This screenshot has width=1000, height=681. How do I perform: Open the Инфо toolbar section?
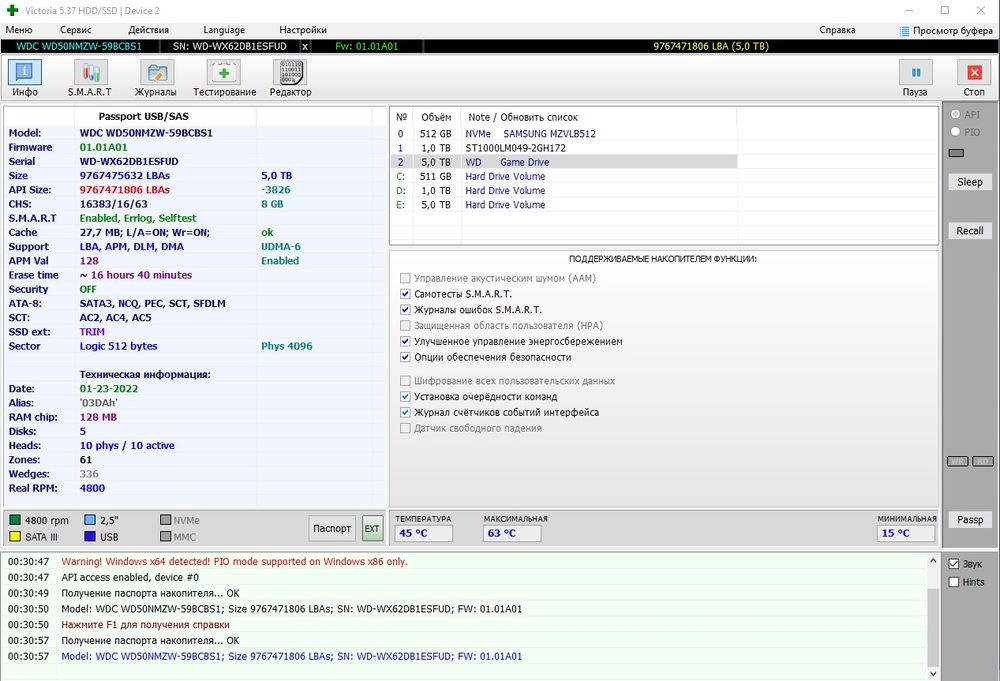click(25, 78)
